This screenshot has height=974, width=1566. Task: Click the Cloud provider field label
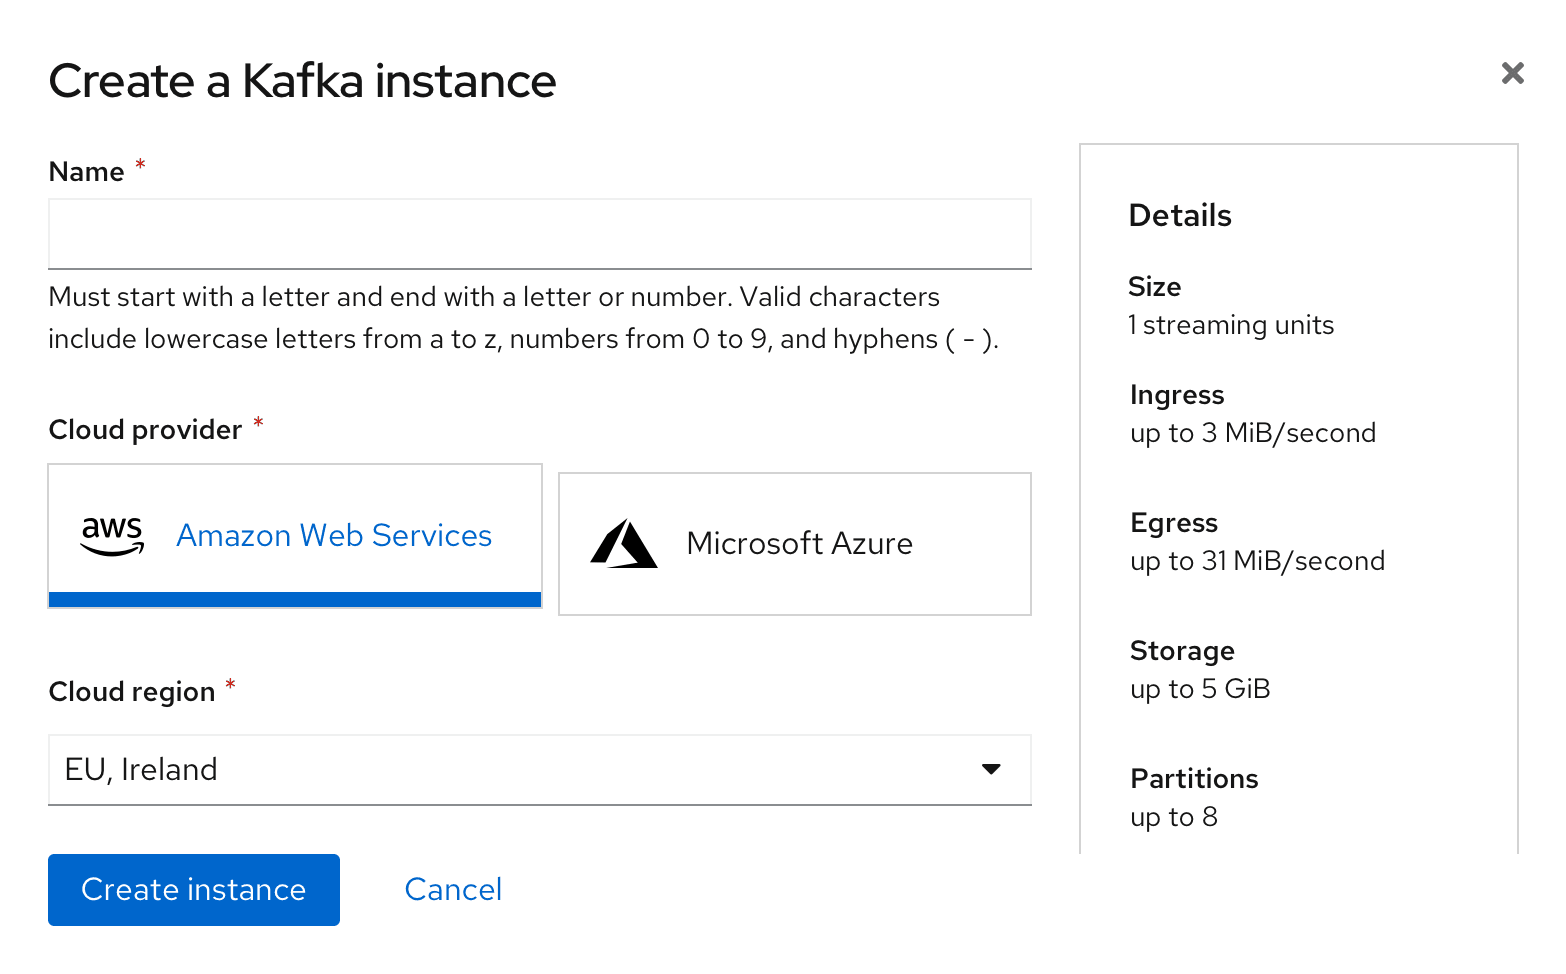pos(145,430)
